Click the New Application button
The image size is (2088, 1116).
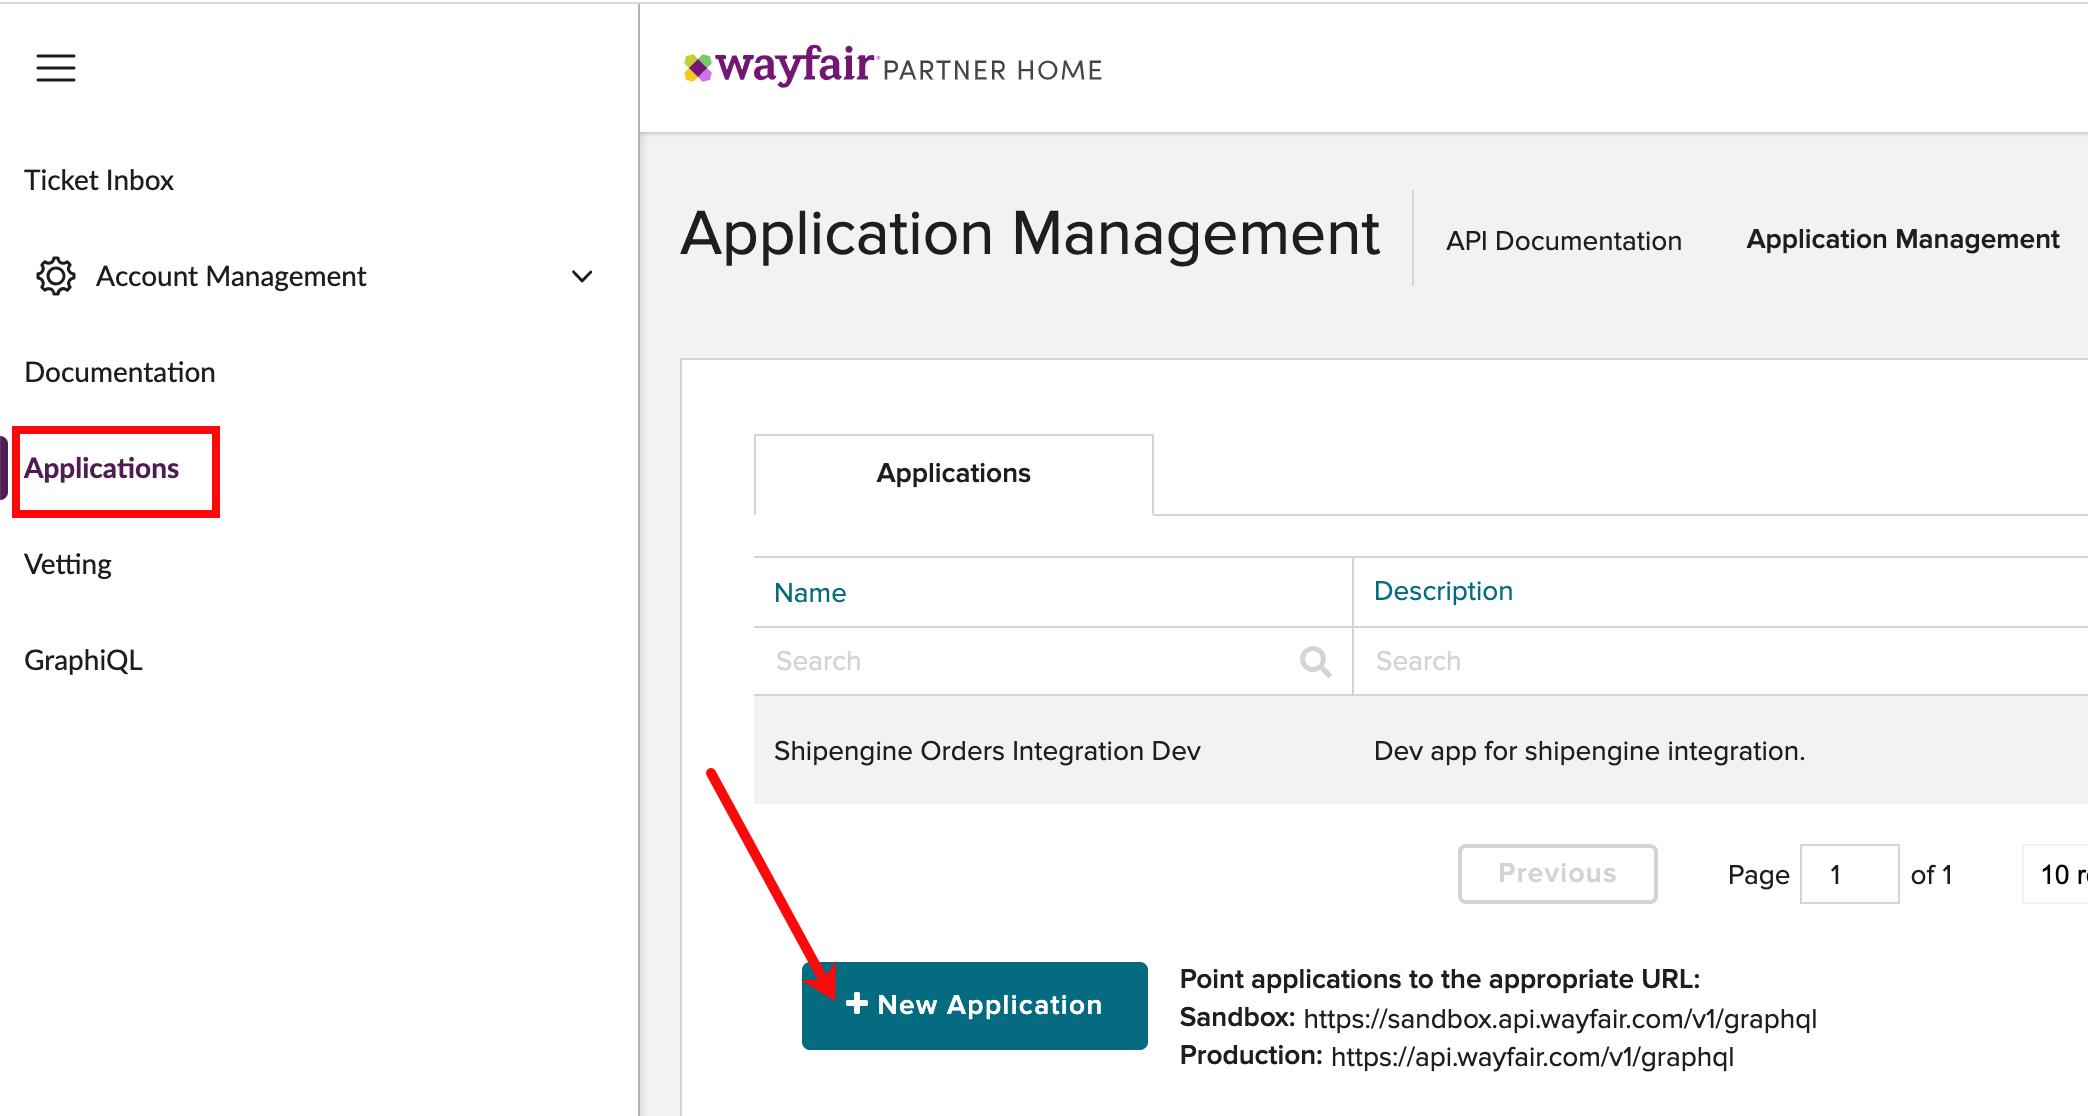975,1005
